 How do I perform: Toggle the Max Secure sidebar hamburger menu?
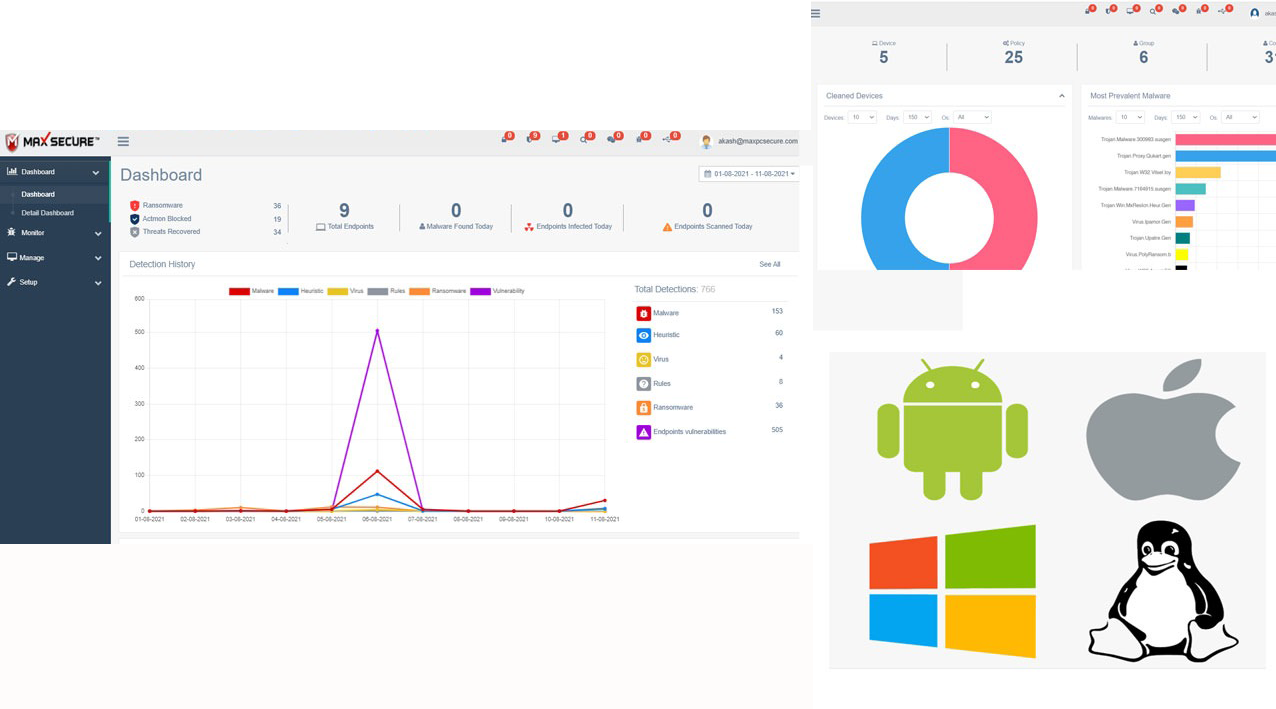point(123,142)
